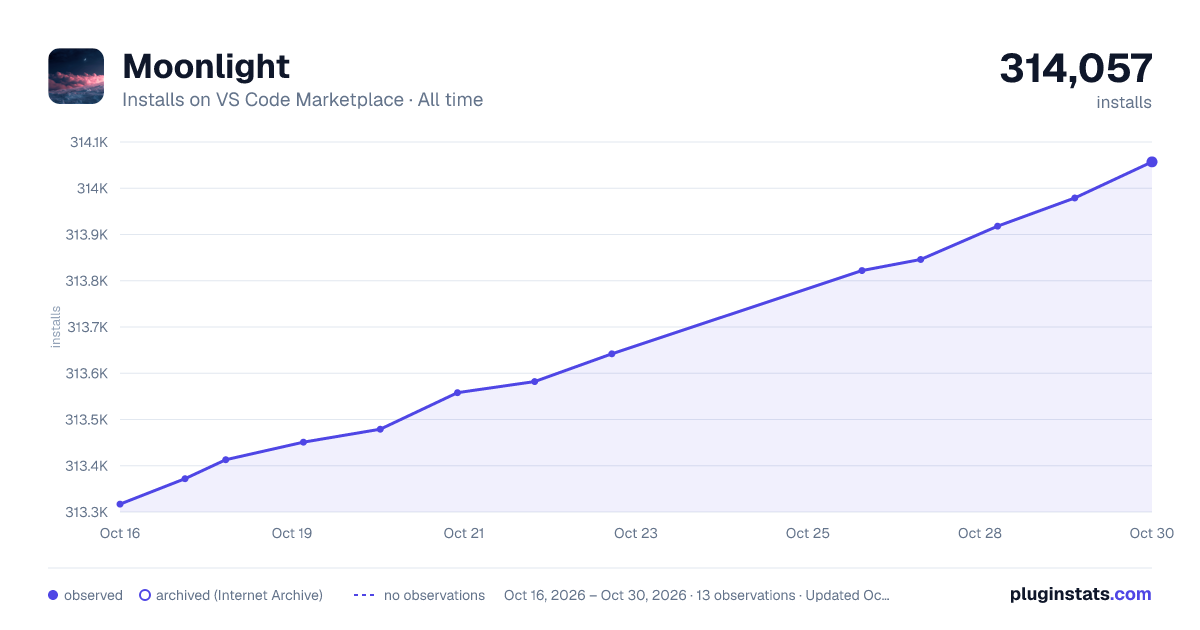
Task: Click the rotated 'installs' y-axis title
Action: 56,327
